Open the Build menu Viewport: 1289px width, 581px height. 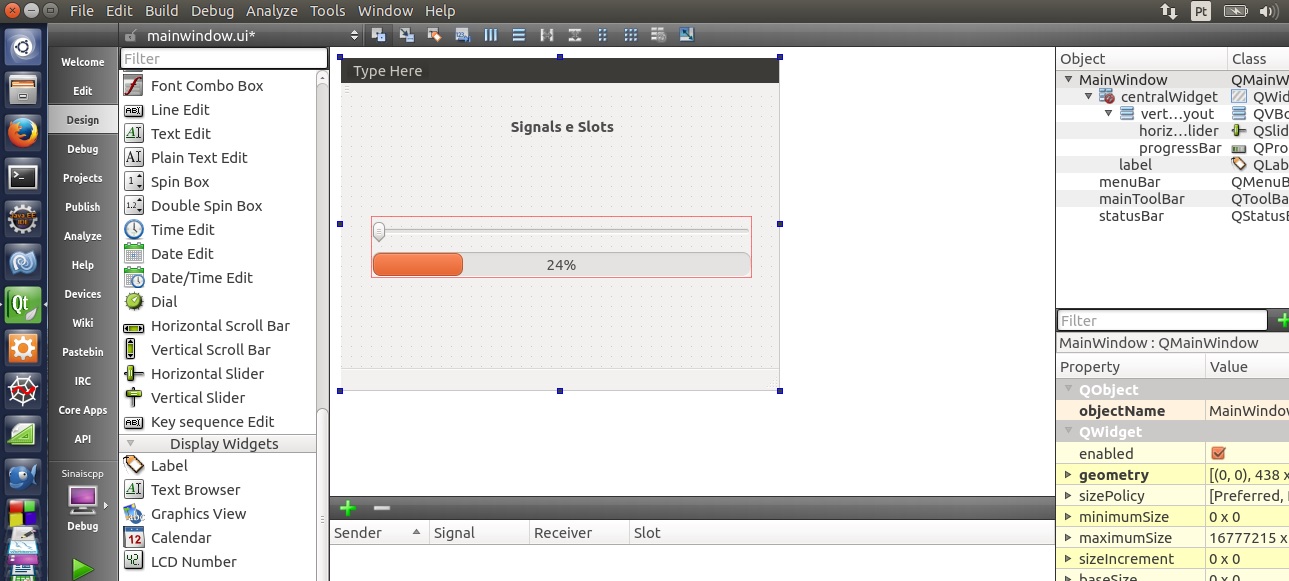(162, 11)
